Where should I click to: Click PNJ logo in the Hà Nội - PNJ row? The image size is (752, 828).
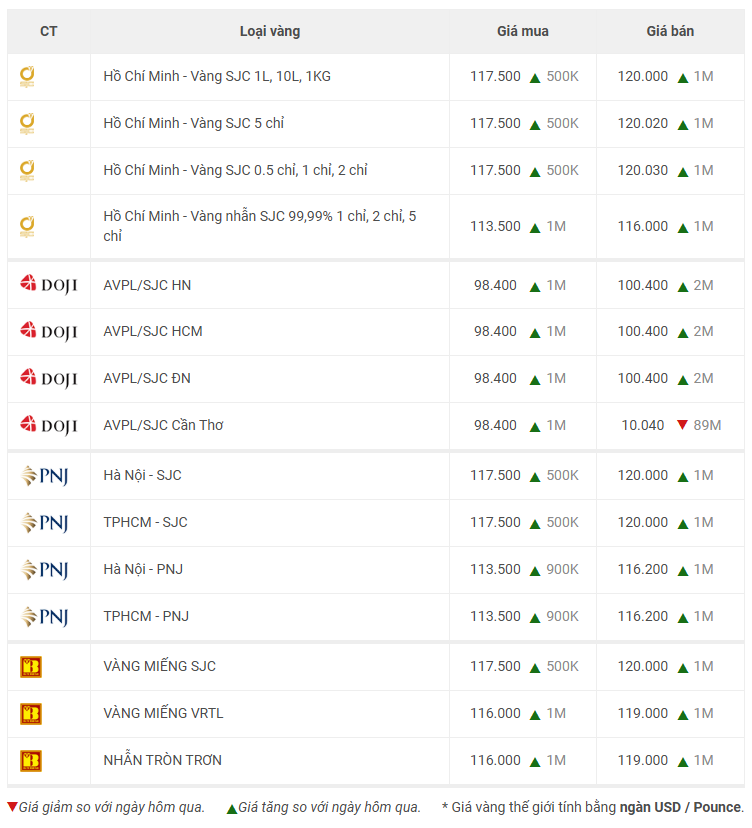(x=44, y=570)
